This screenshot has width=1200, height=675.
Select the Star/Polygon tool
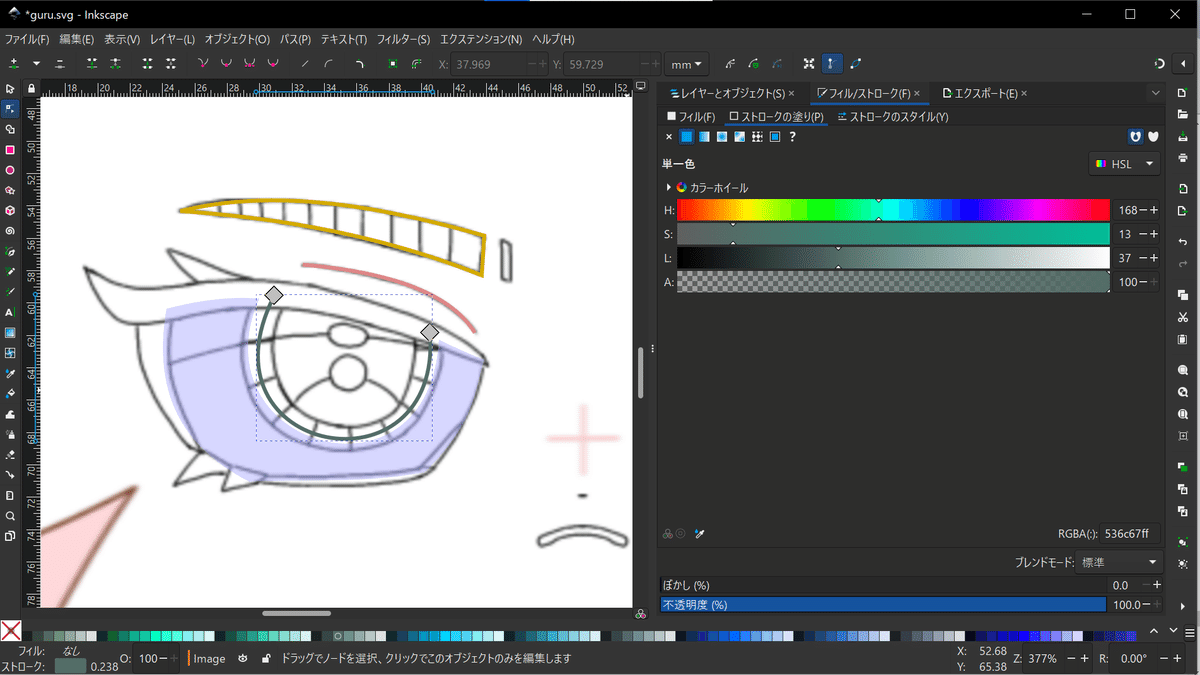(10, 190)
